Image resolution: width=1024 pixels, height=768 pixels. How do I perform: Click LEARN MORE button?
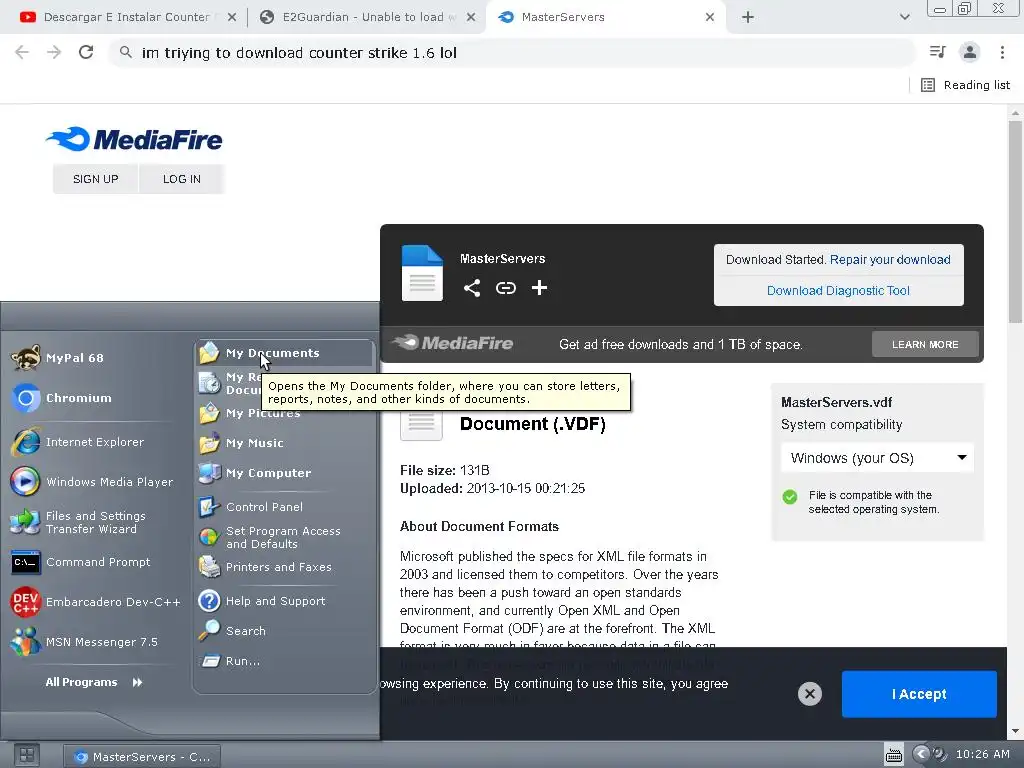(x=925, y=344)
